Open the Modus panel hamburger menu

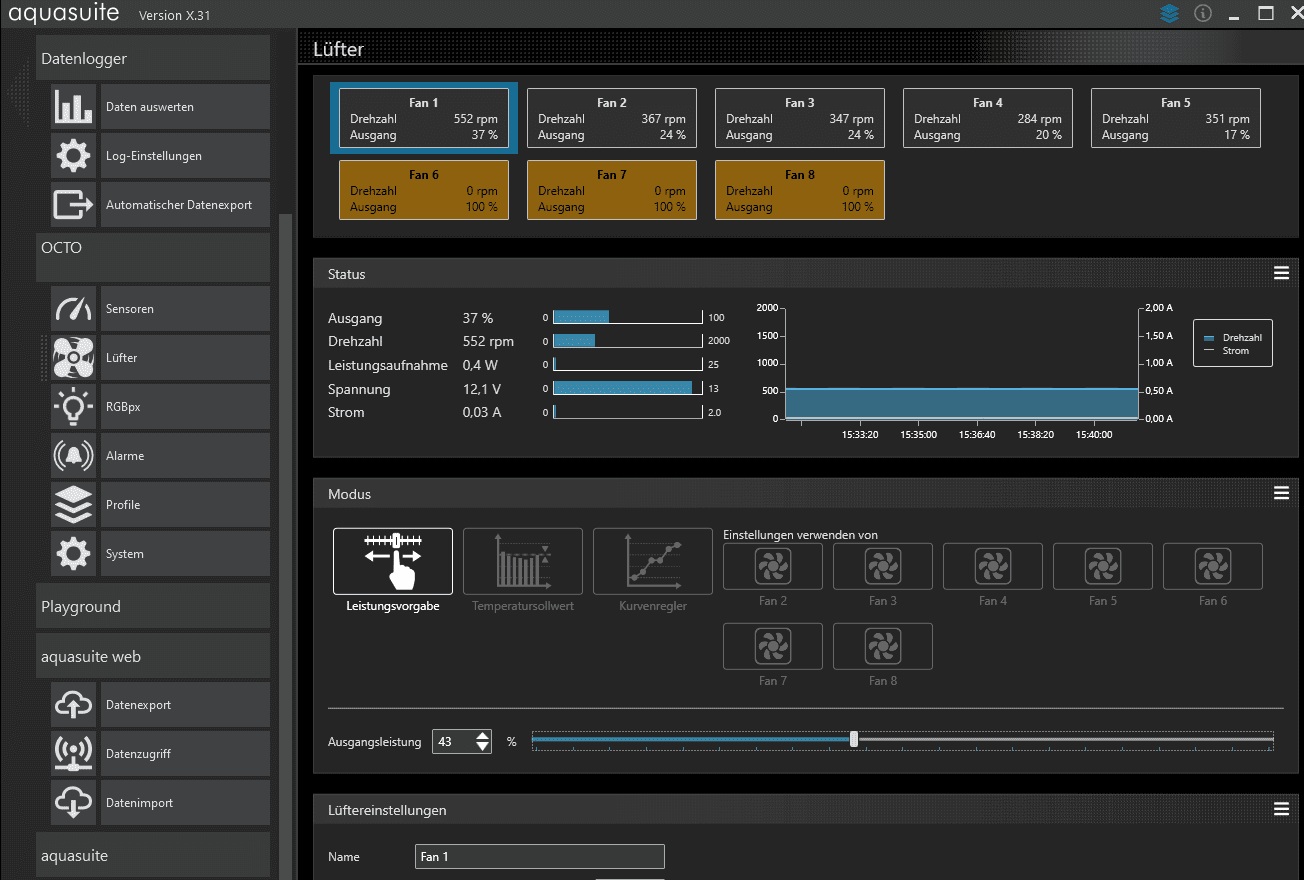pos(1281,493)
